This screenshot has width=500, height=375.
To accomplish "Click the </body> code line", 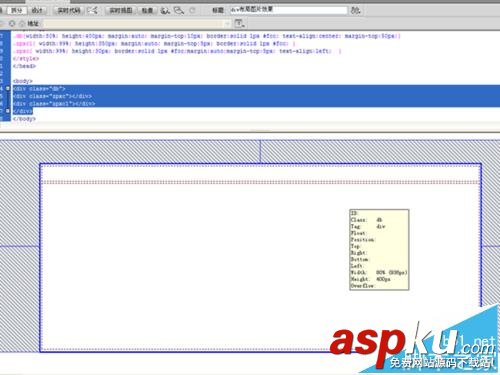I will (x=24, y=118).
